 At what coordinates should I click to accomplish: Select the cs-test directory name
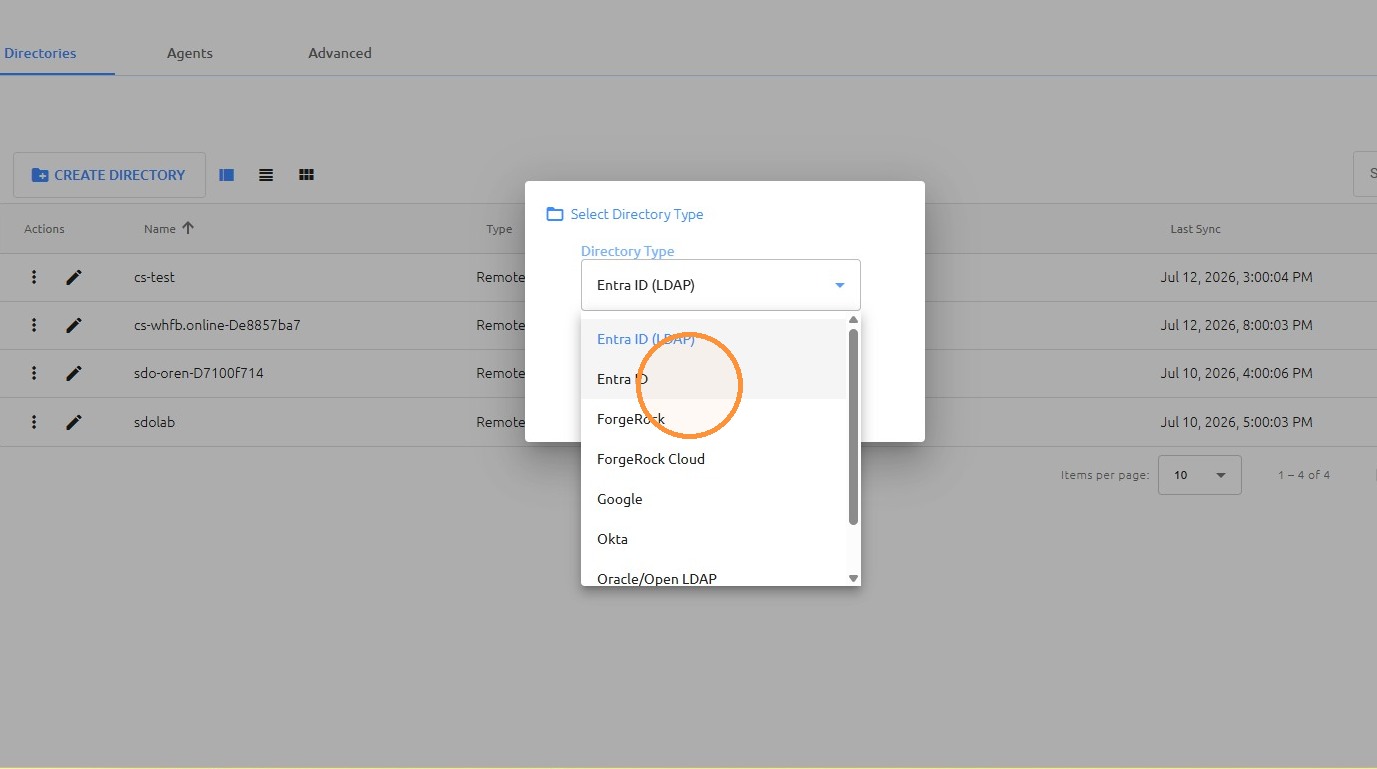pyautogui.click(x=154, y=277)
